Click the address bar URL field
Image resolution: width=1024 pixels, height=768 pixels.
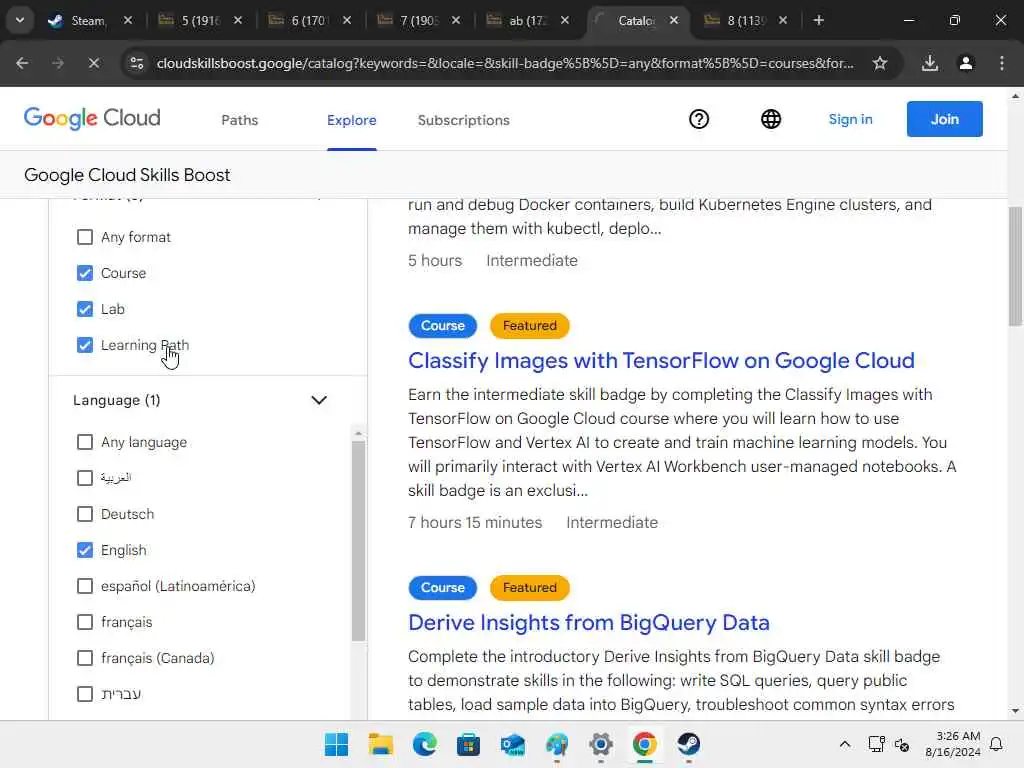pos(504,63)
